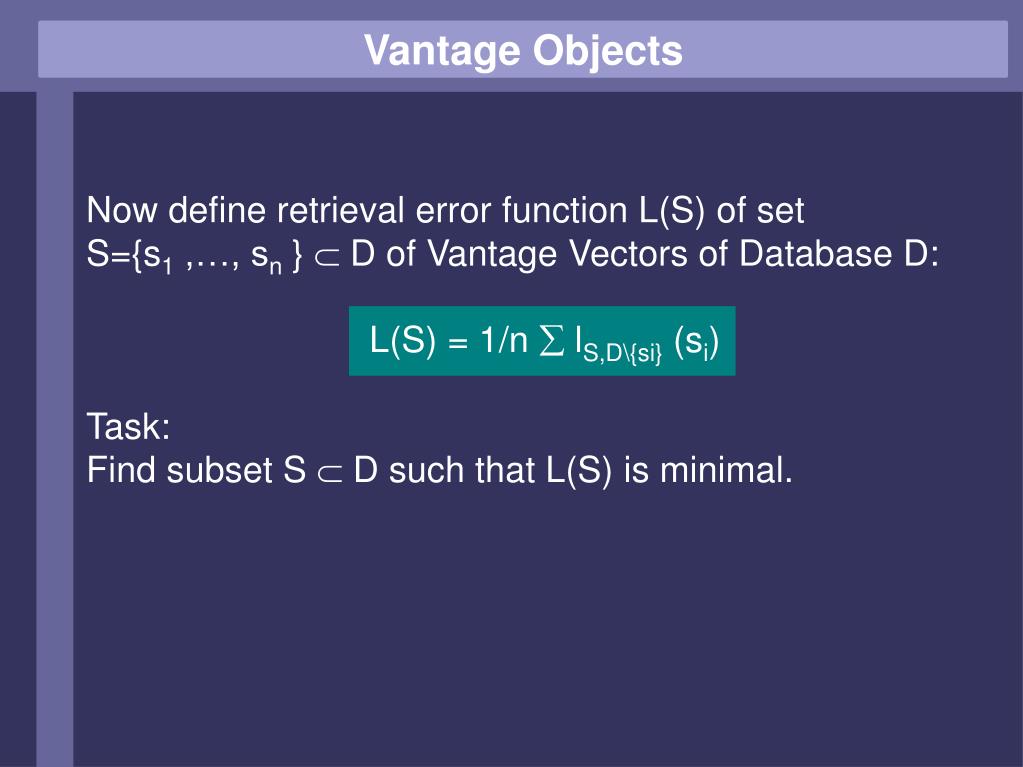The width and height of the screenshot is (1023, 767).
Task: Select the 'Task:' label text
Action: pos(129,427)
